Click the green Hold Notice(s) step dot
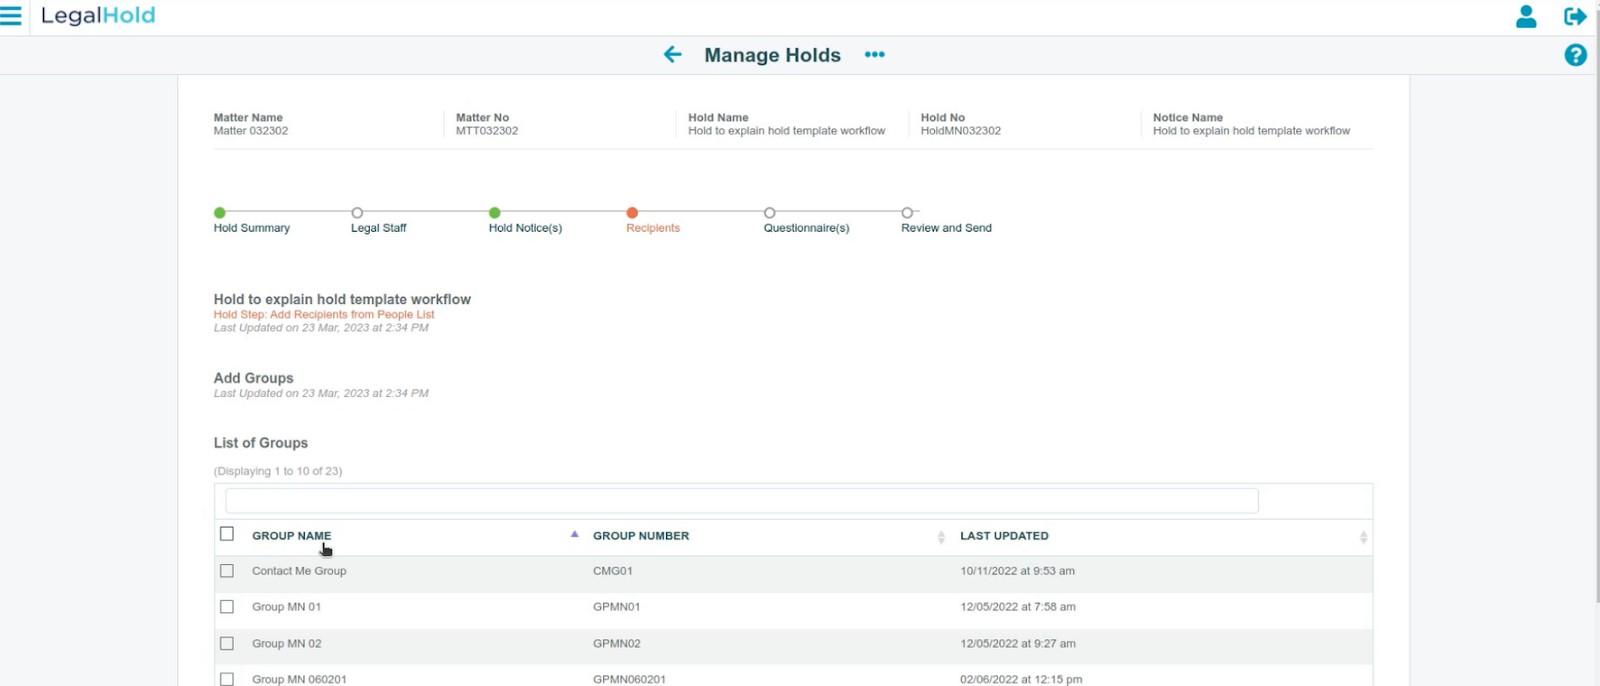This screenshot has height=686, width=1600. point(494,212)
